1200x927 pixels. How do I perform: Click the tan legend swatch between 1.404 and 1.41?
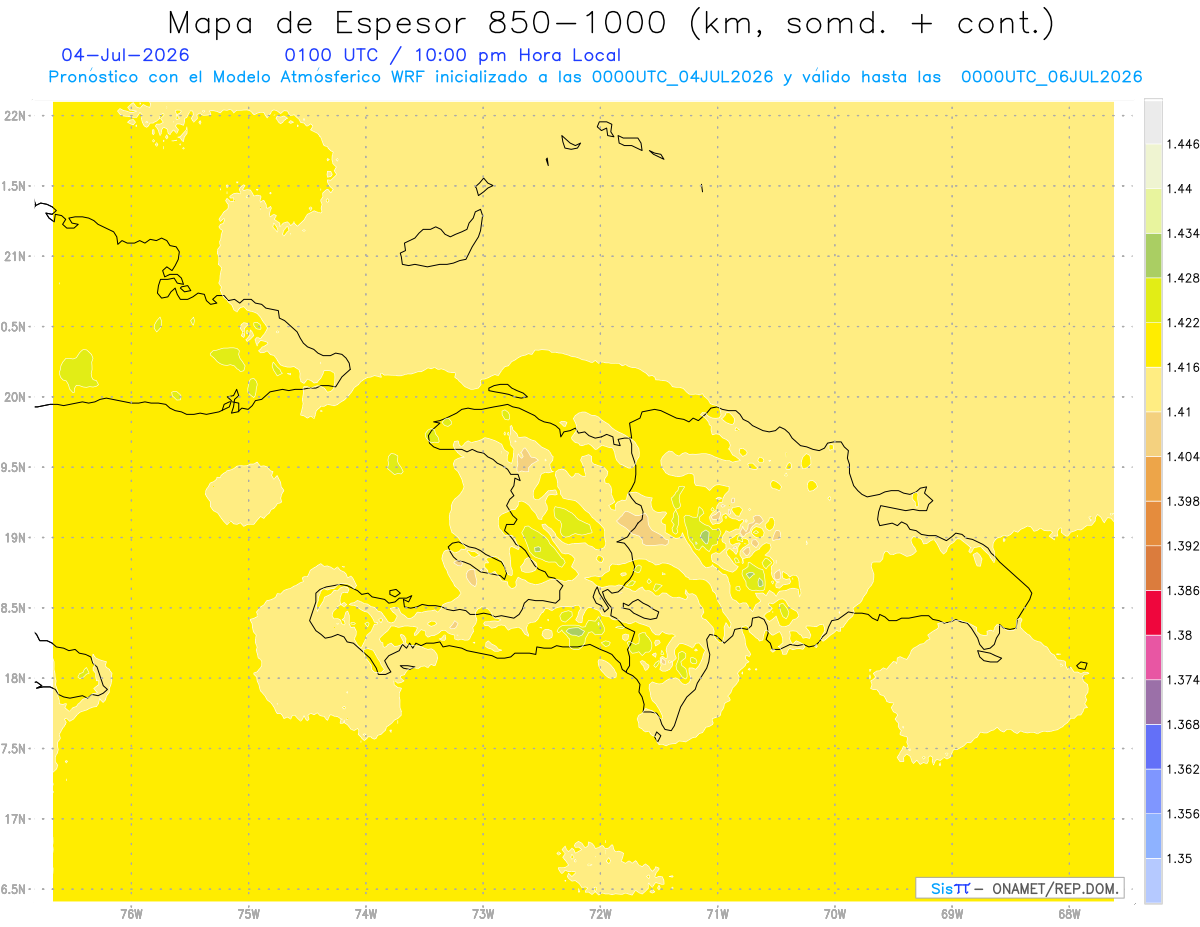(1153, 434)
